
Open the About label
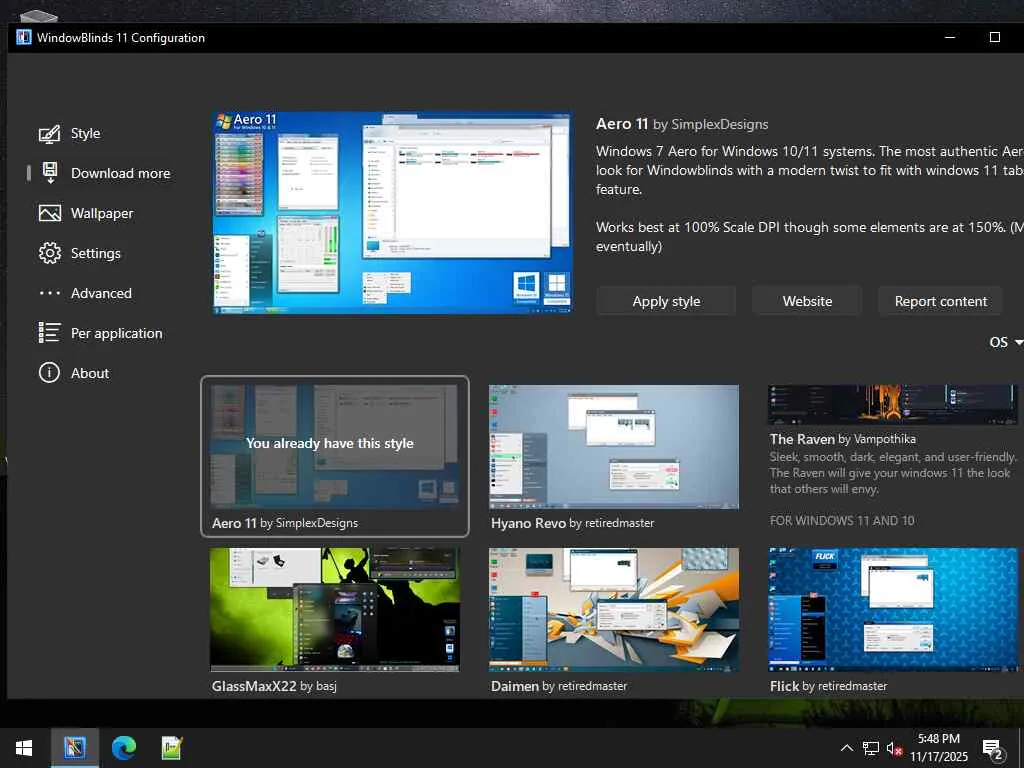[90, 373]
